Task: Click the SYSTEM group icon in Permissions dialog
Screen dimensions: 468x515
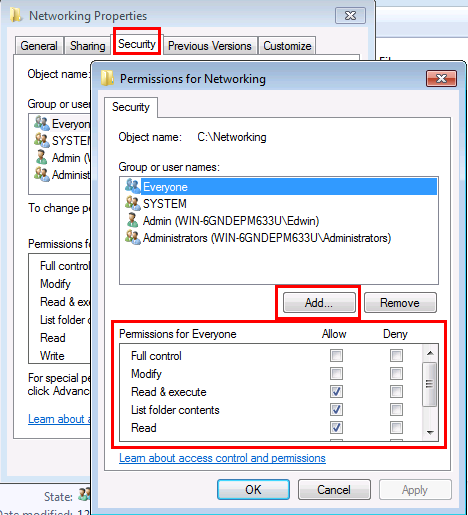Action: click(x=133, y=203)
